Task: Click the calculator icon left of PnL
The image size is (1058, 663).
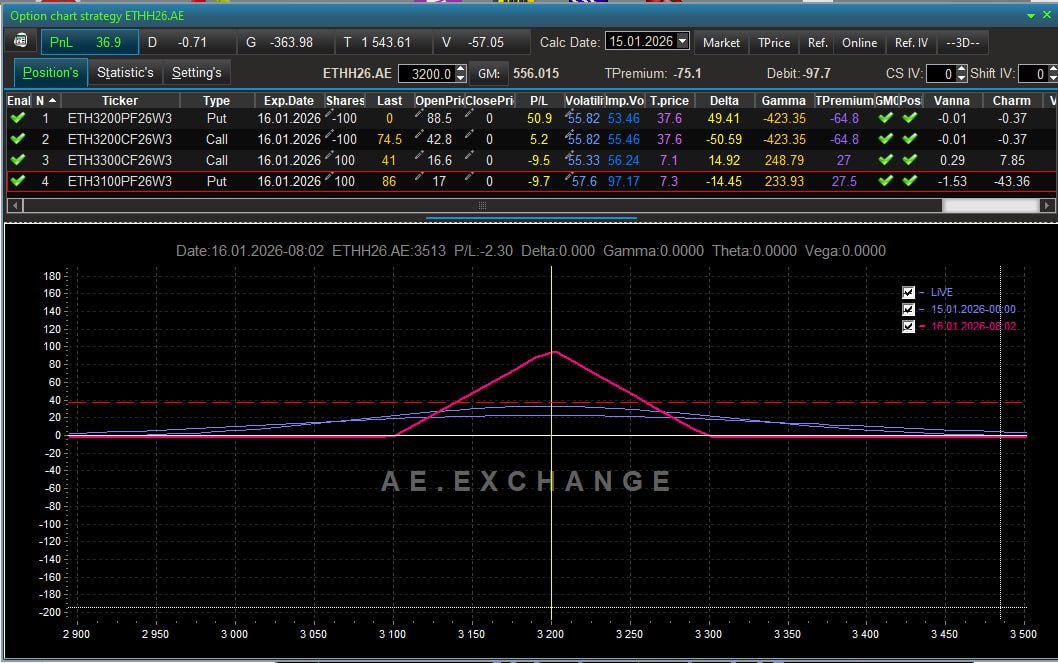Action: tap(21, 42)
